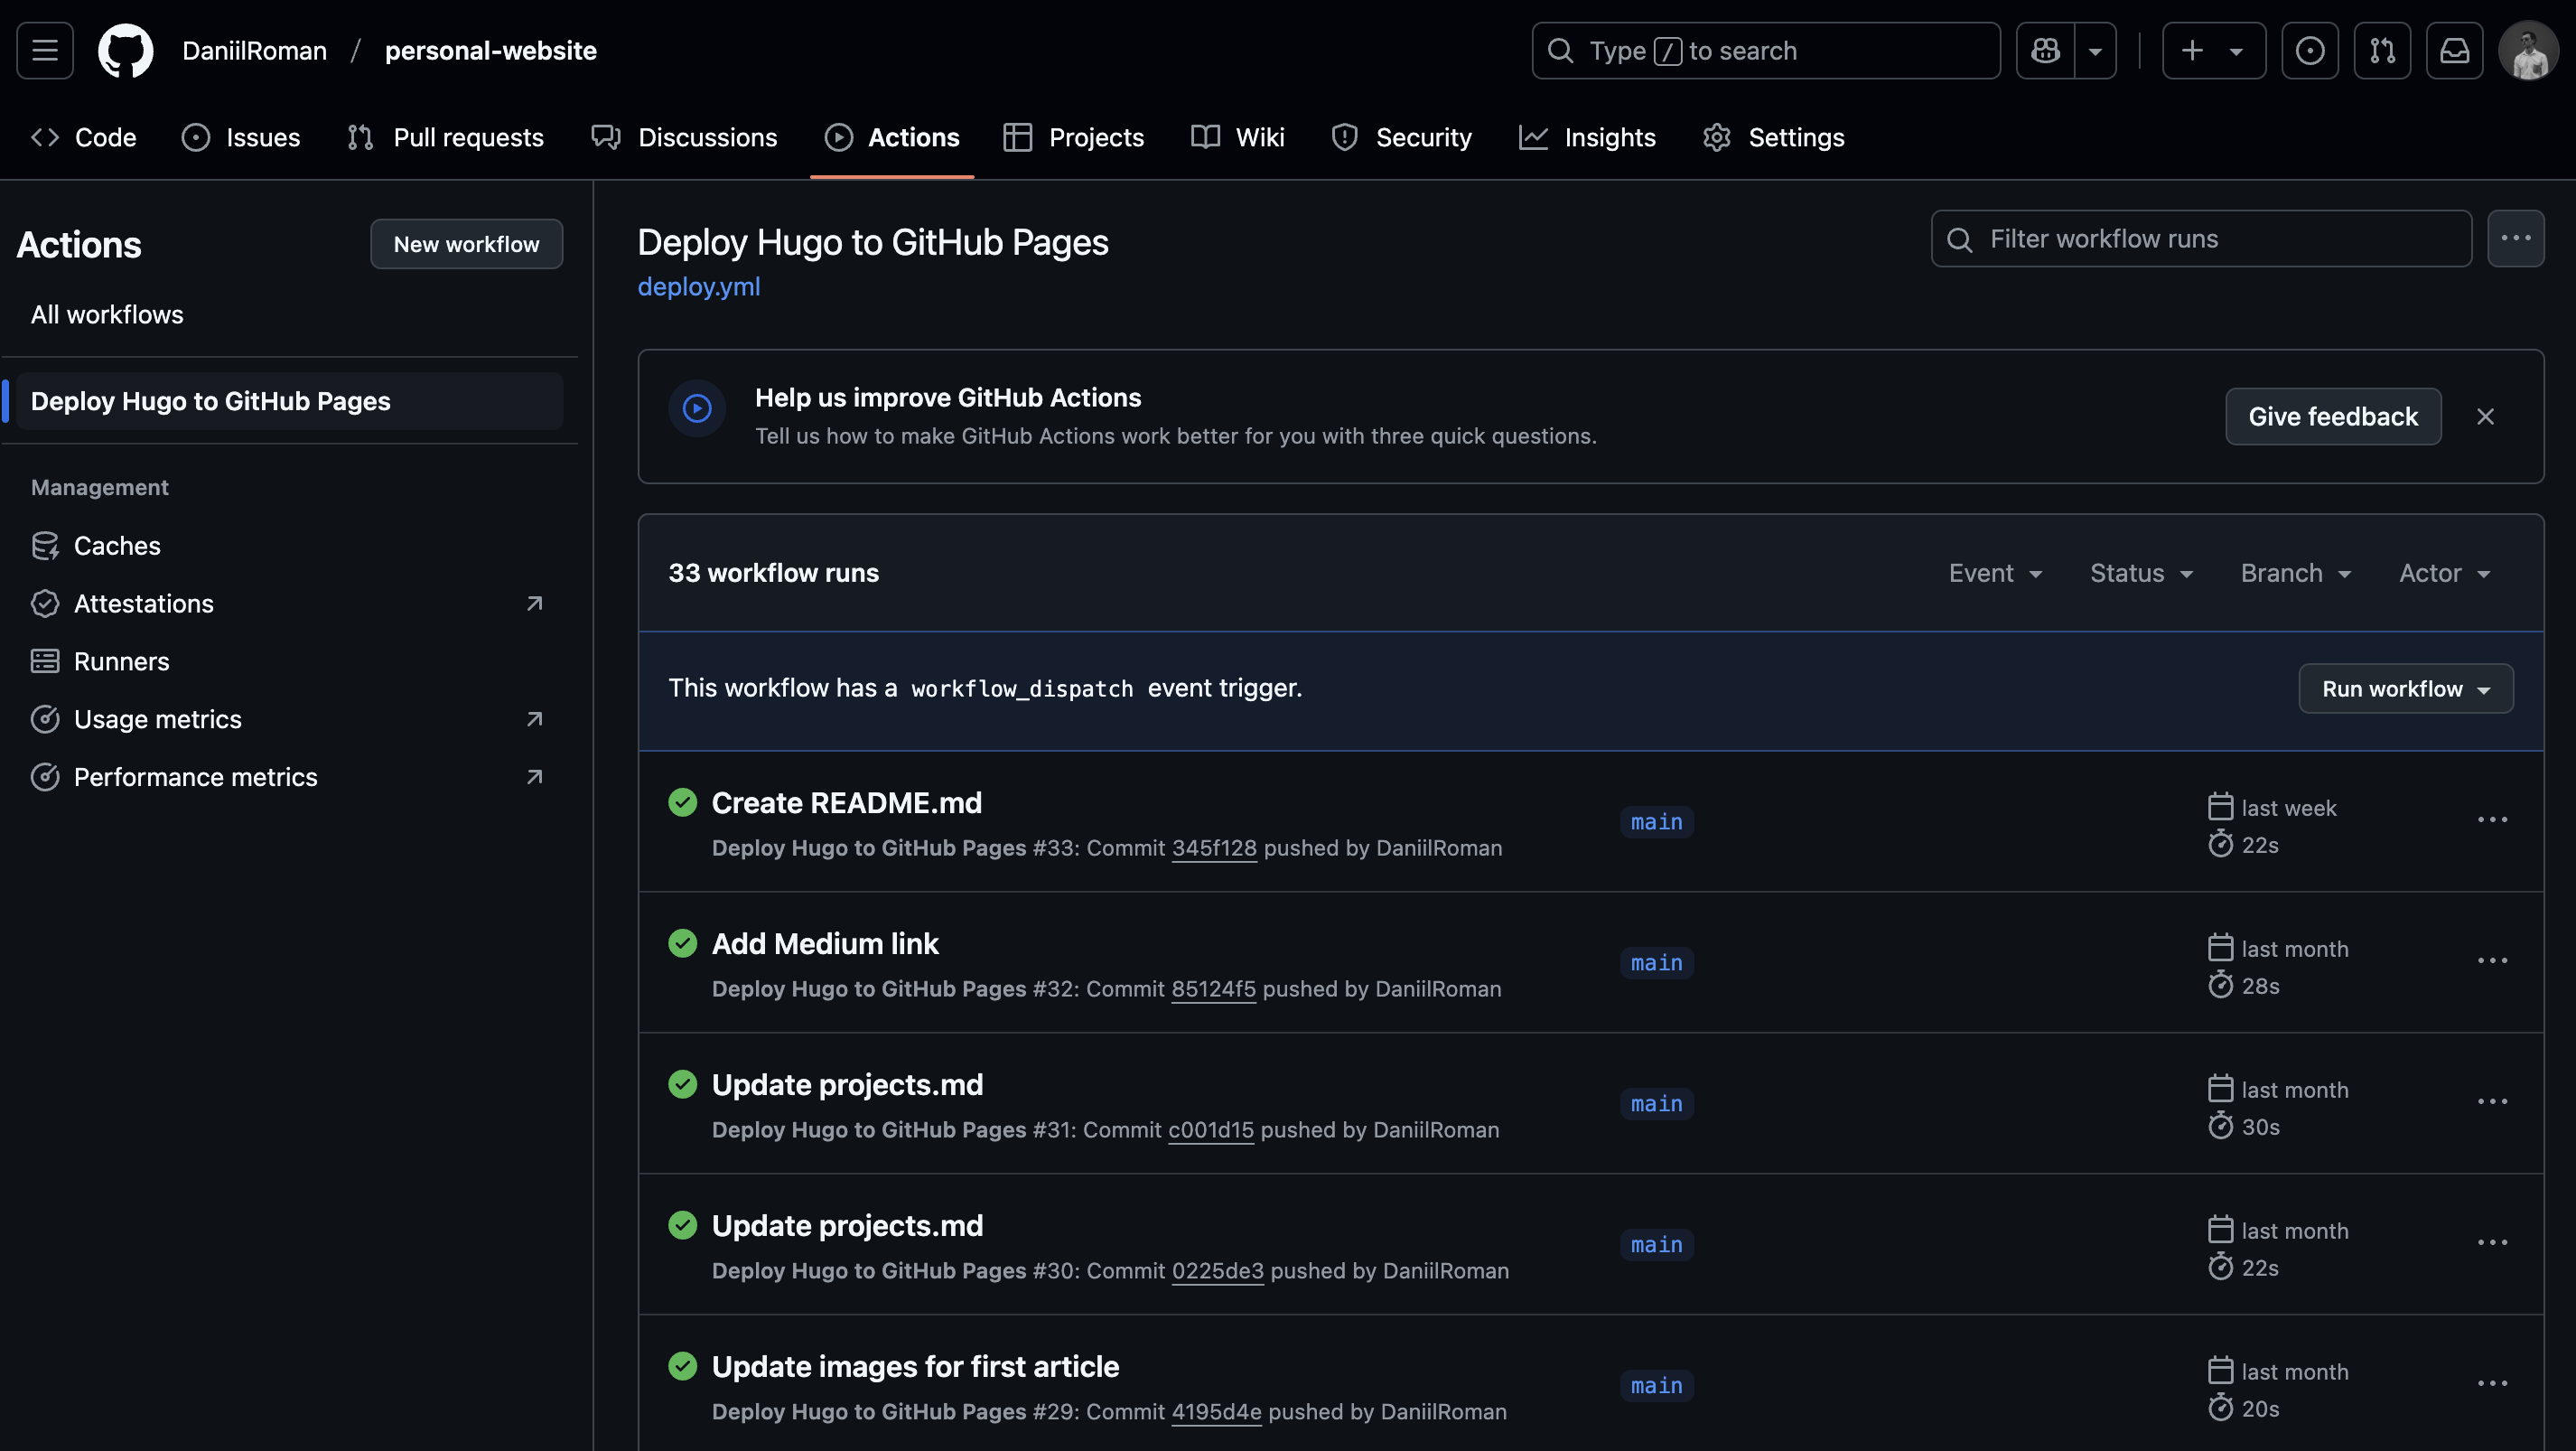Expand Copilot dropdown arrow in header

click(2095, 50)
